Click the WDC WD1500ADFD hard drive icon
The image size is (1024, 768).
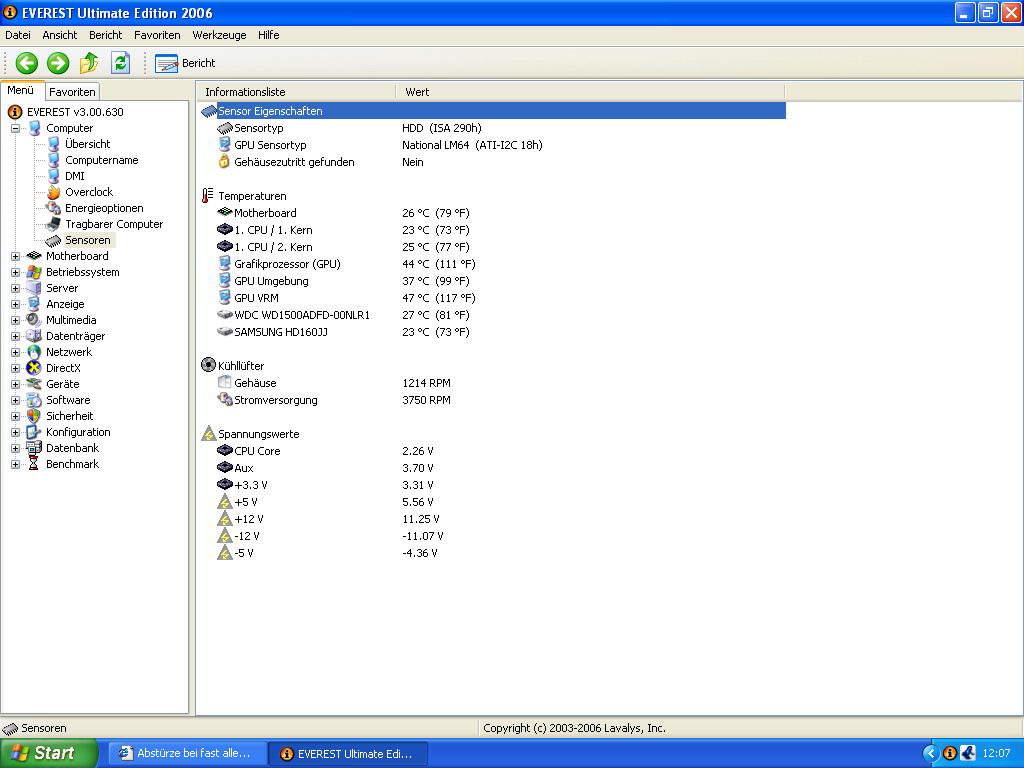click(x=225, y=315)
